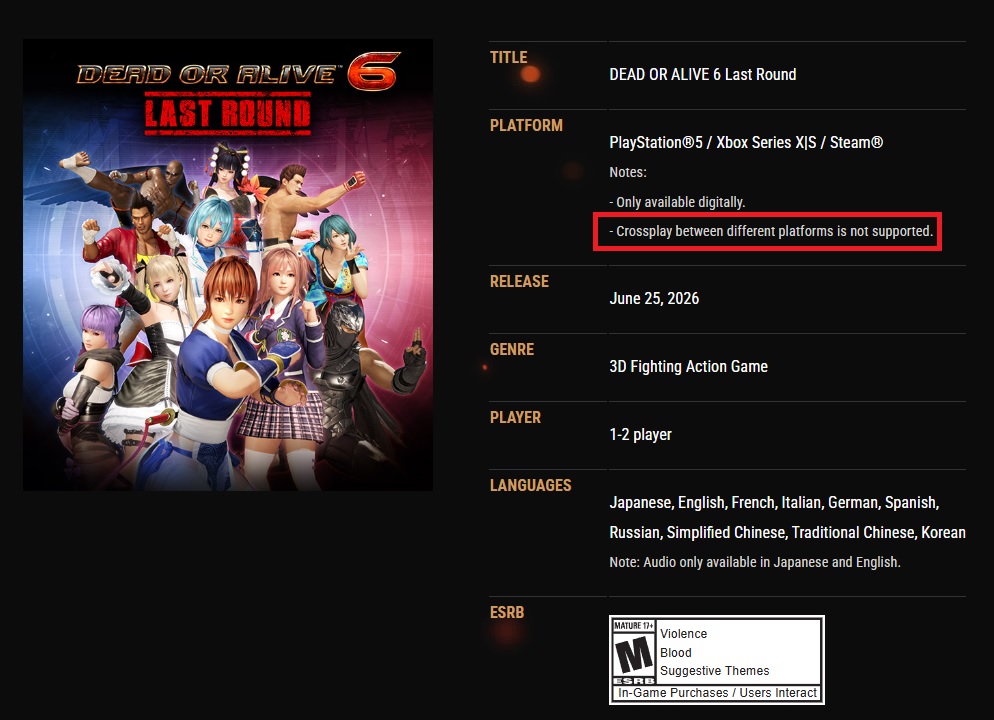Click 'PlayStation®5 / Xbox Series X|S / Steam®' text

coord(746,143)
